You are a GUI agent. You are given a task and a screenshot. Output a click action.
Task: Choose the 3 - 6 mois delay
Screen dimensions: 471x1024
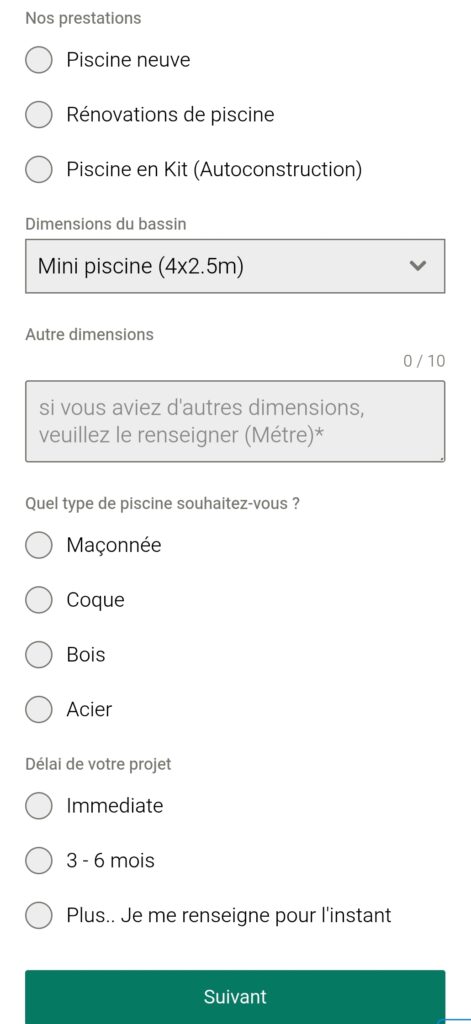(39, 860)
